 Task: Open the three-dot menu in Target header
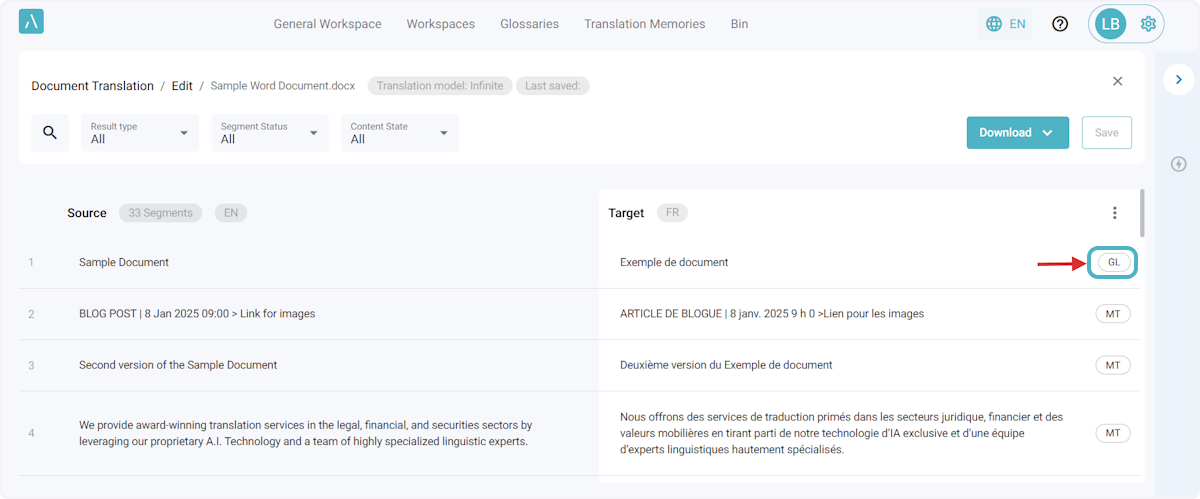coord(1115,213)
